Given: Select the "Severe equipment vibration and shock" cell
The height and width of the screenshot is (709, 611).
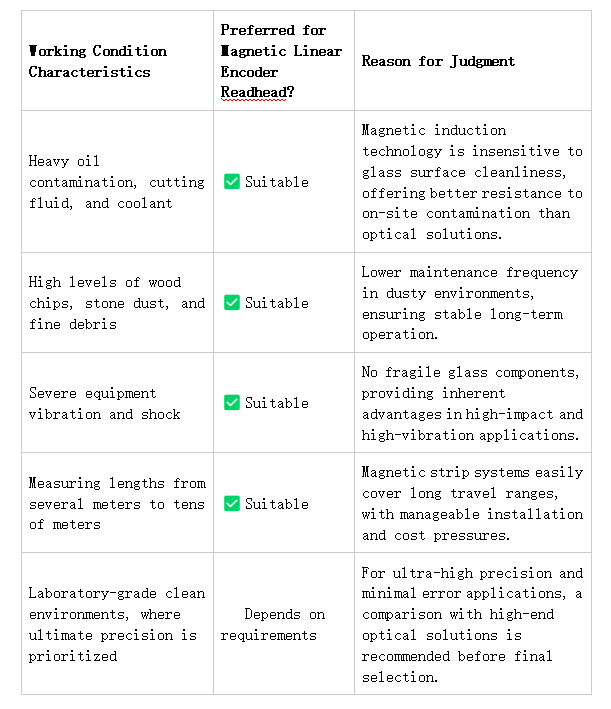Looking at the screenshot, I should 104,403.
